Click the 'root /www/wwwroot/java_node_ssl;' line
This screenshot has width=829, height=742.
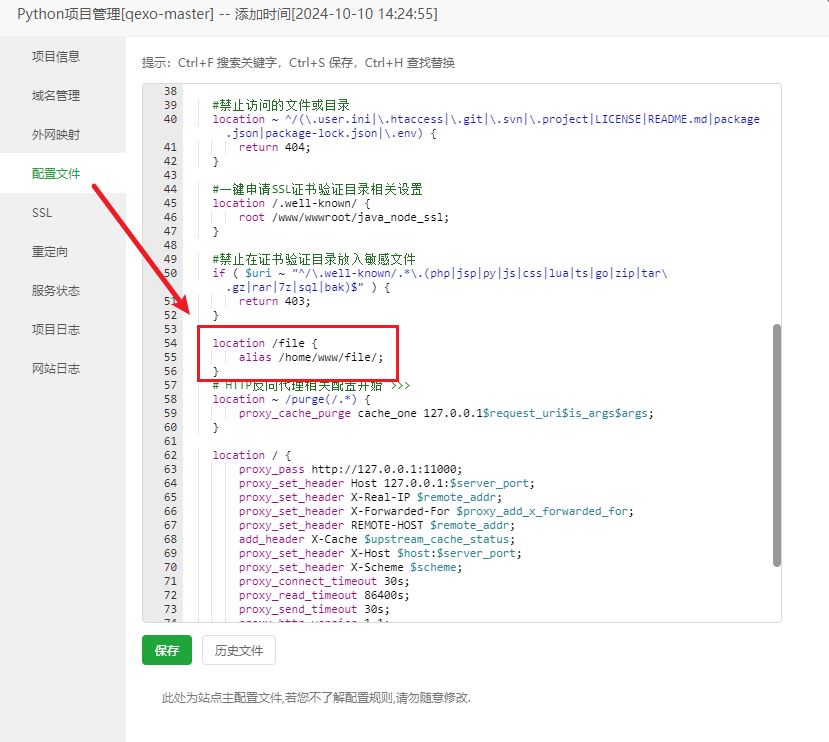click(344, 217)
